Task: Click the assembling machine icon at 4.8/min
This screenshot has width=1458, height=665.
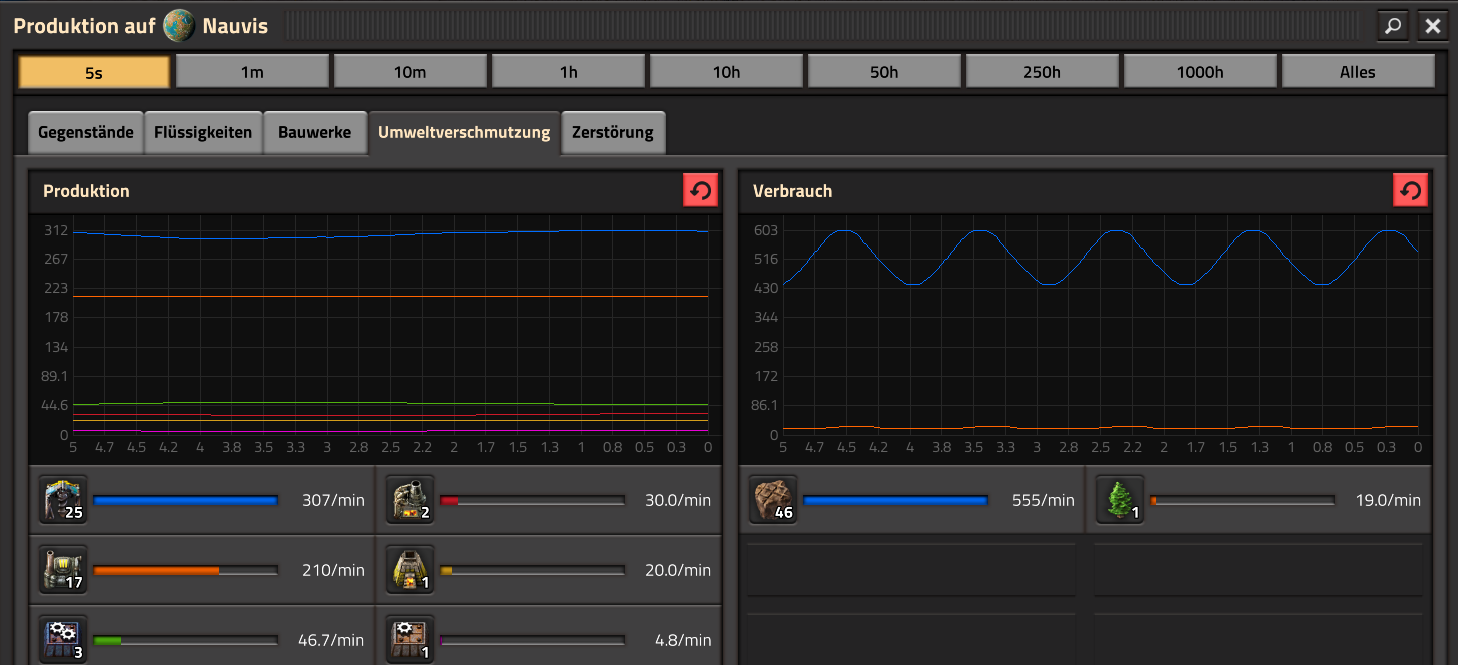Action: [410, 639]
